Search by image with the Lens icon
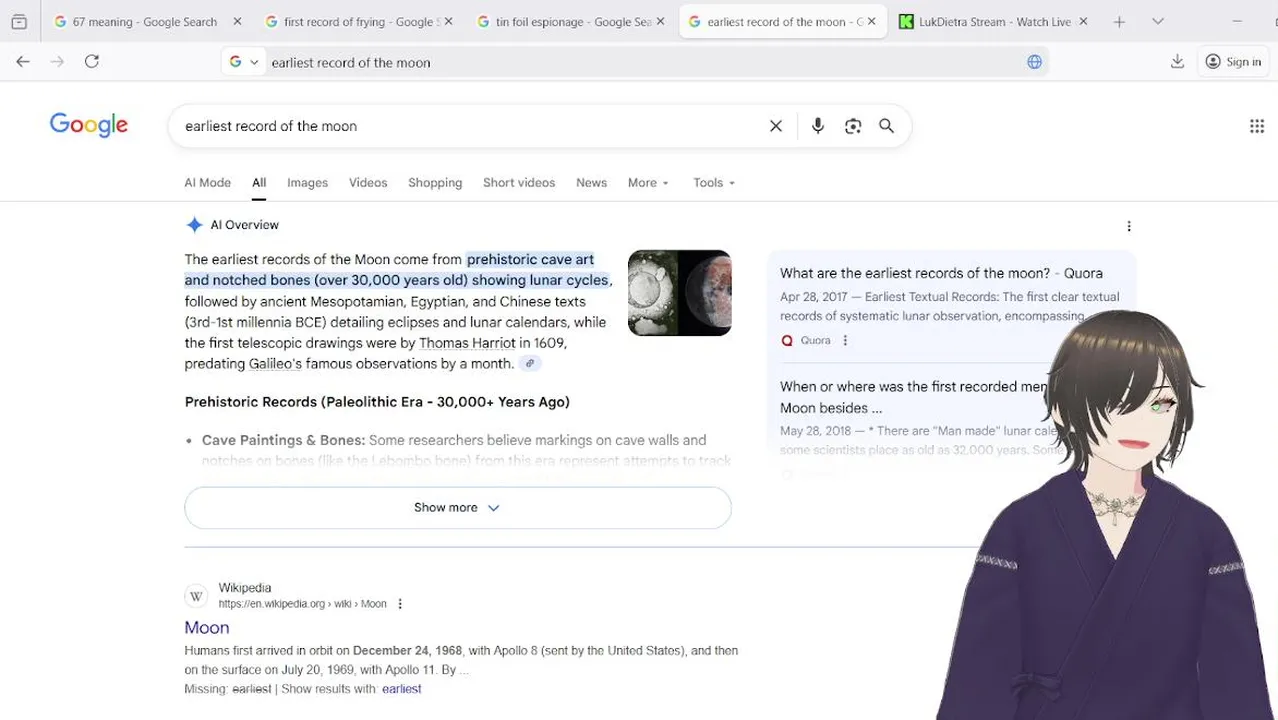1278x720 pixels. tap(853, 126)
